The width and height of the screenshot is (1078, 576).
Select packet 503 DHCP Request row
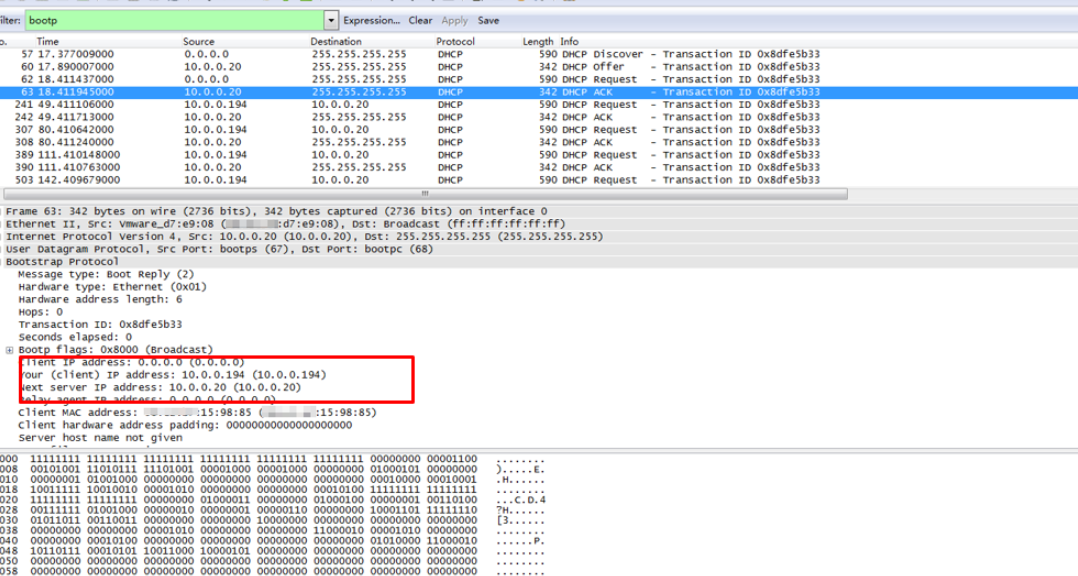539,180
